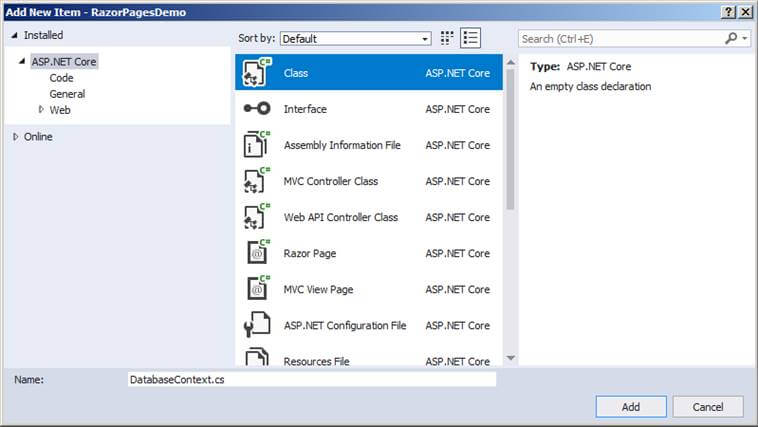Pick the ASP.NET Configuration File icon
The image size is (758, 427).
(x=257, y=324)
